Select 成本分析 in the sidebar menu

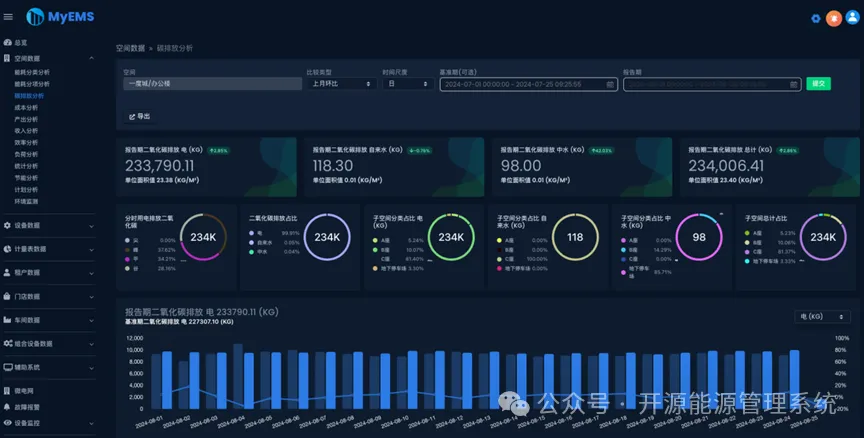[x=26, y=108]
